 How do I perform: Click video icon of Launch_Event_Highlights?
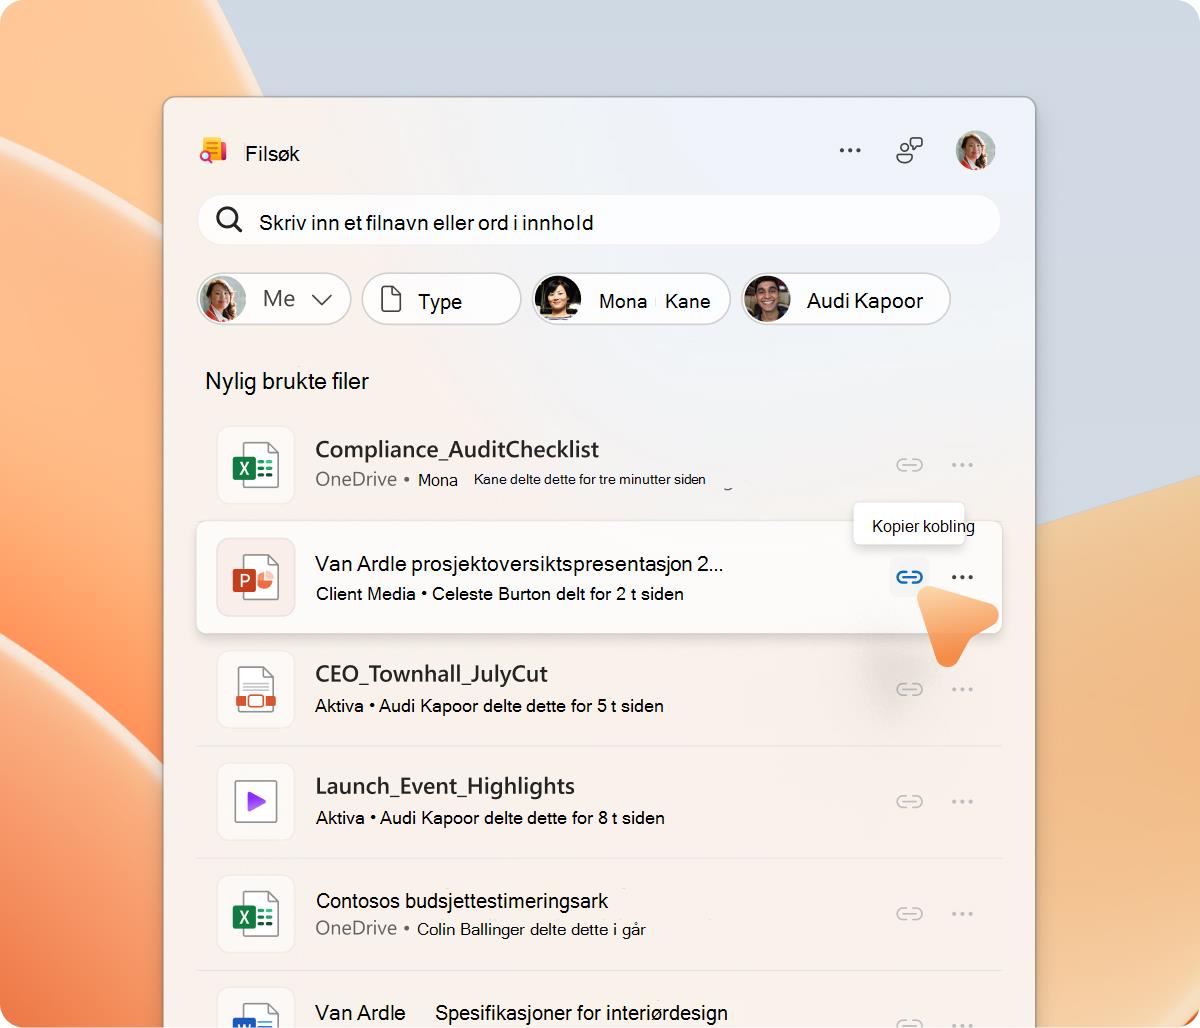click(x=256, y=801)
